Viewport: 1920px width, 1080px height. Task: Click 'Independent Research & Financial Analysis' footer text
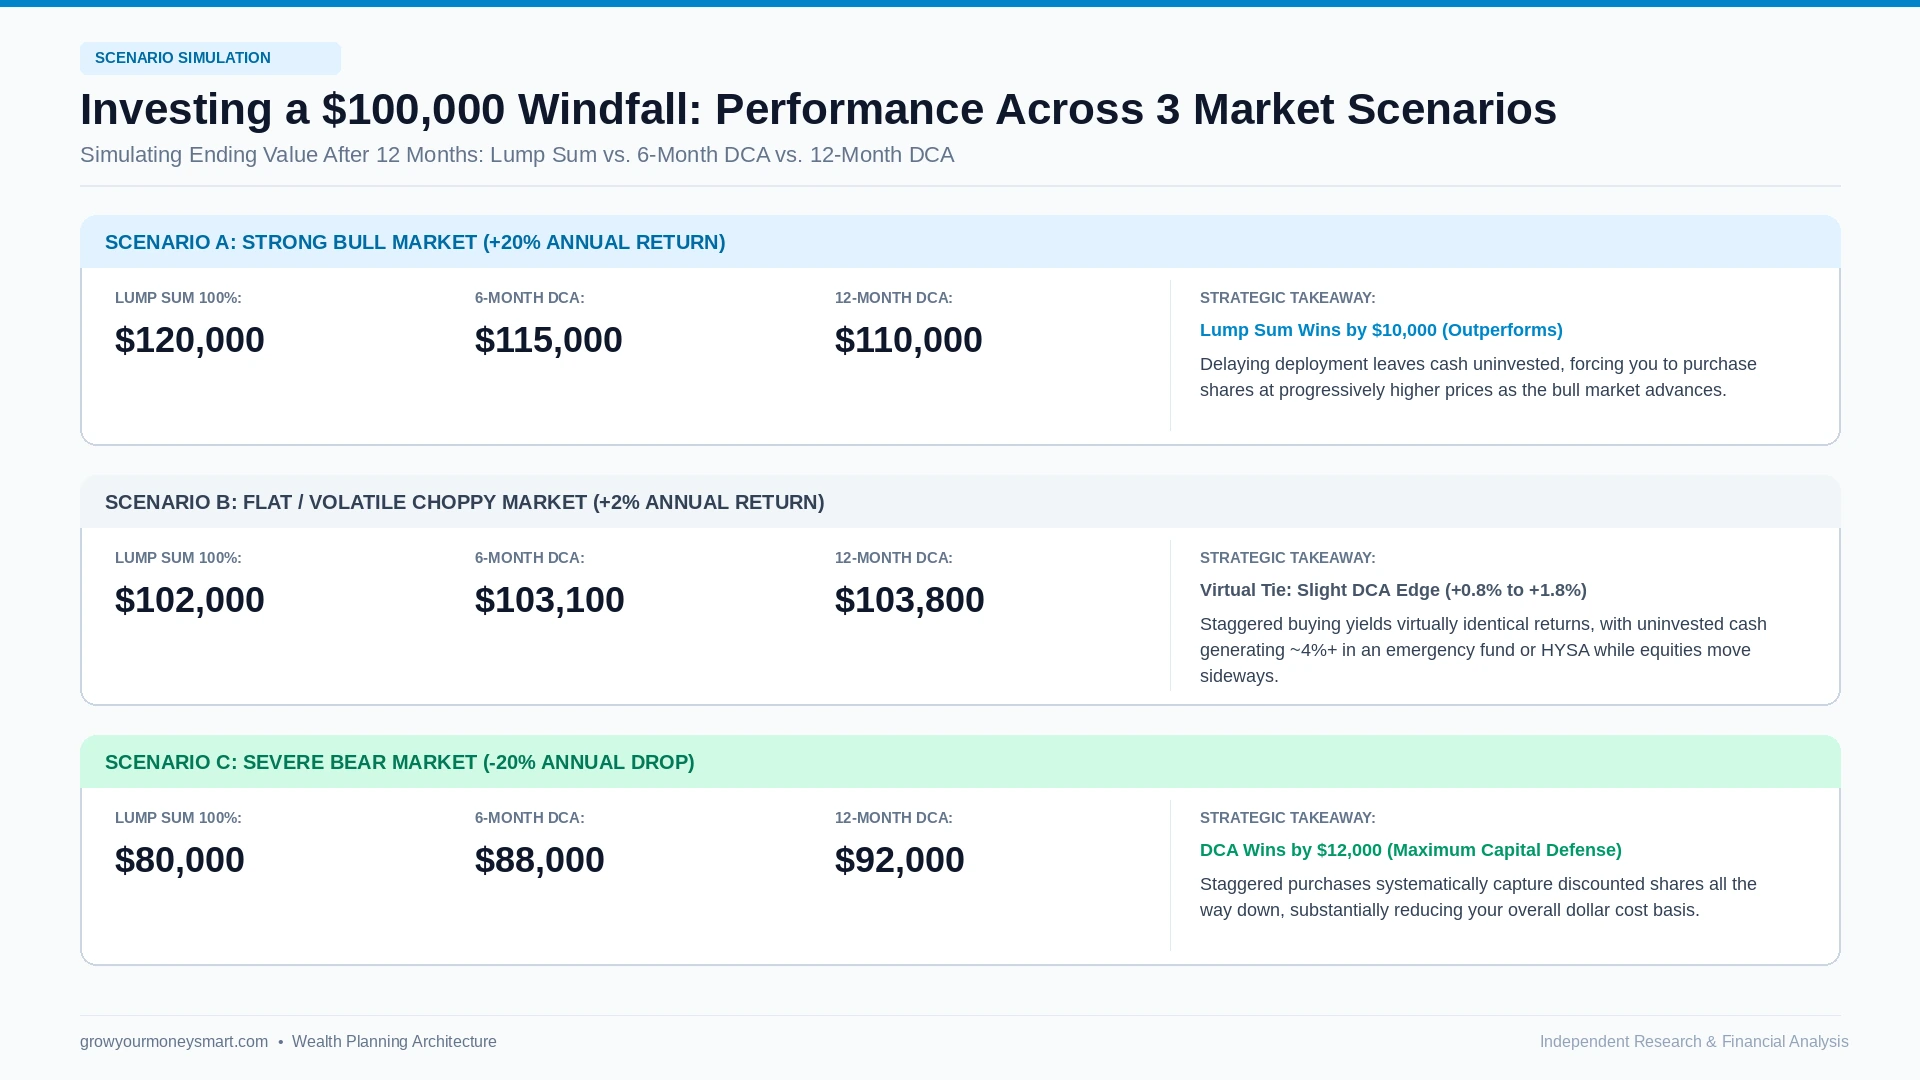point(1694,1042)
